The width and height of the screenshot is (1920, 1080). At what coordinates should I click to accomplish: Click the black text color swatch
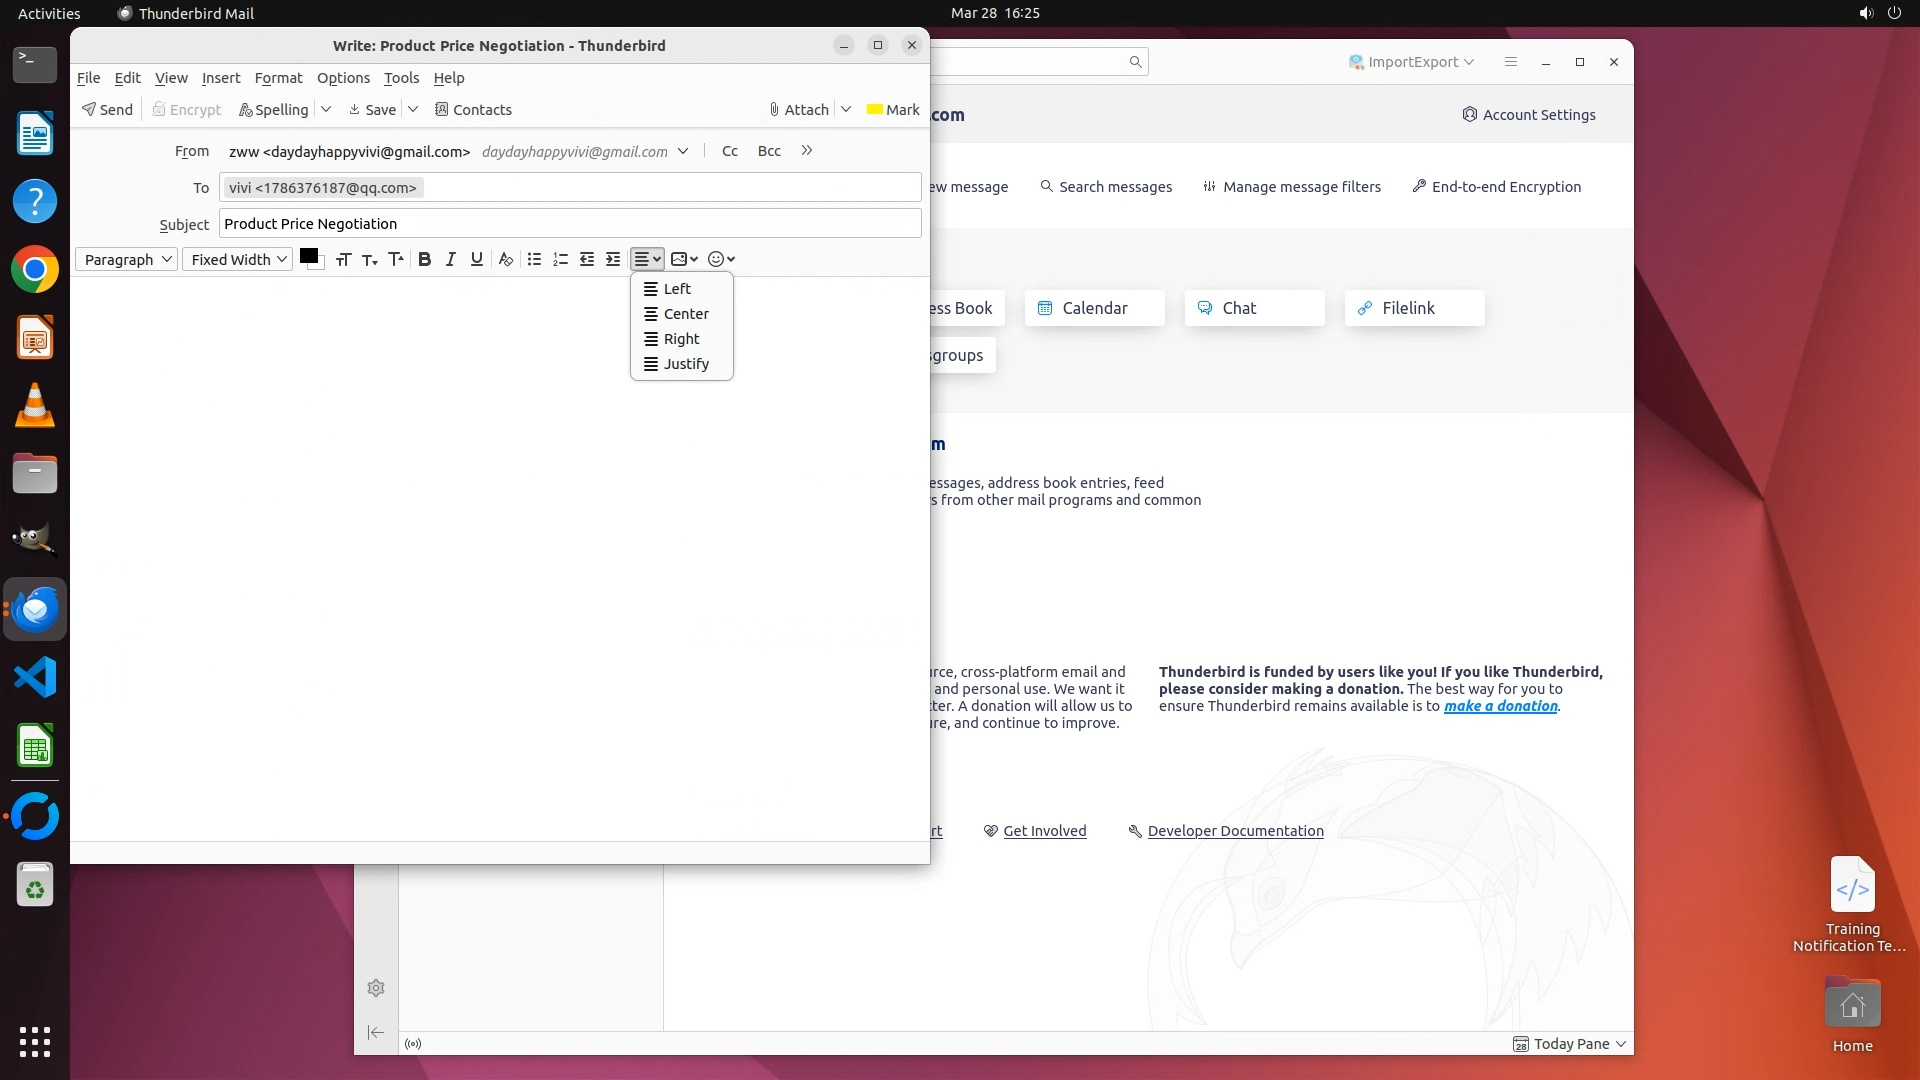pos(309,256)
